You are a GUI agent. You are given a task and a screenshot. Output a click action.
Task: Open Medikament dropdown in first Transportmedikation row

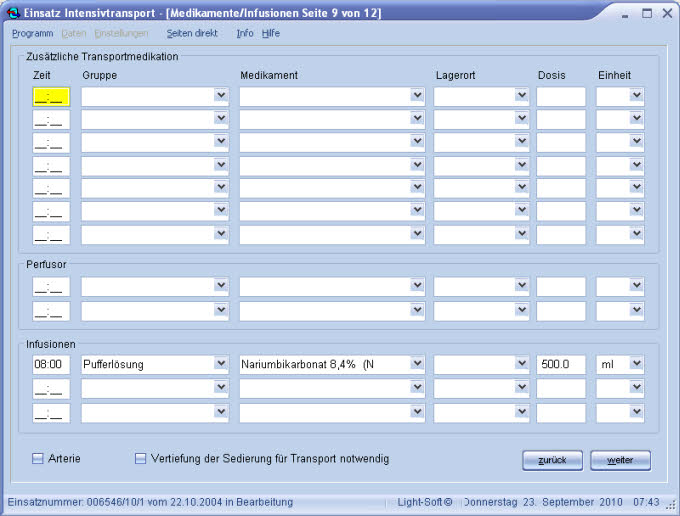pos(417,95)
